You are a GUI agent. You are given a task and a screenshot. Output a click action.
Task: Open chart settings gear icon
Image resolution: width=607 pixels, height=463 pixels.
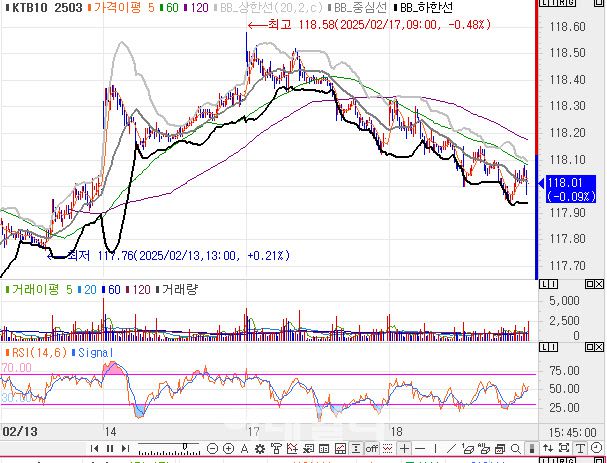pos(260,449)
